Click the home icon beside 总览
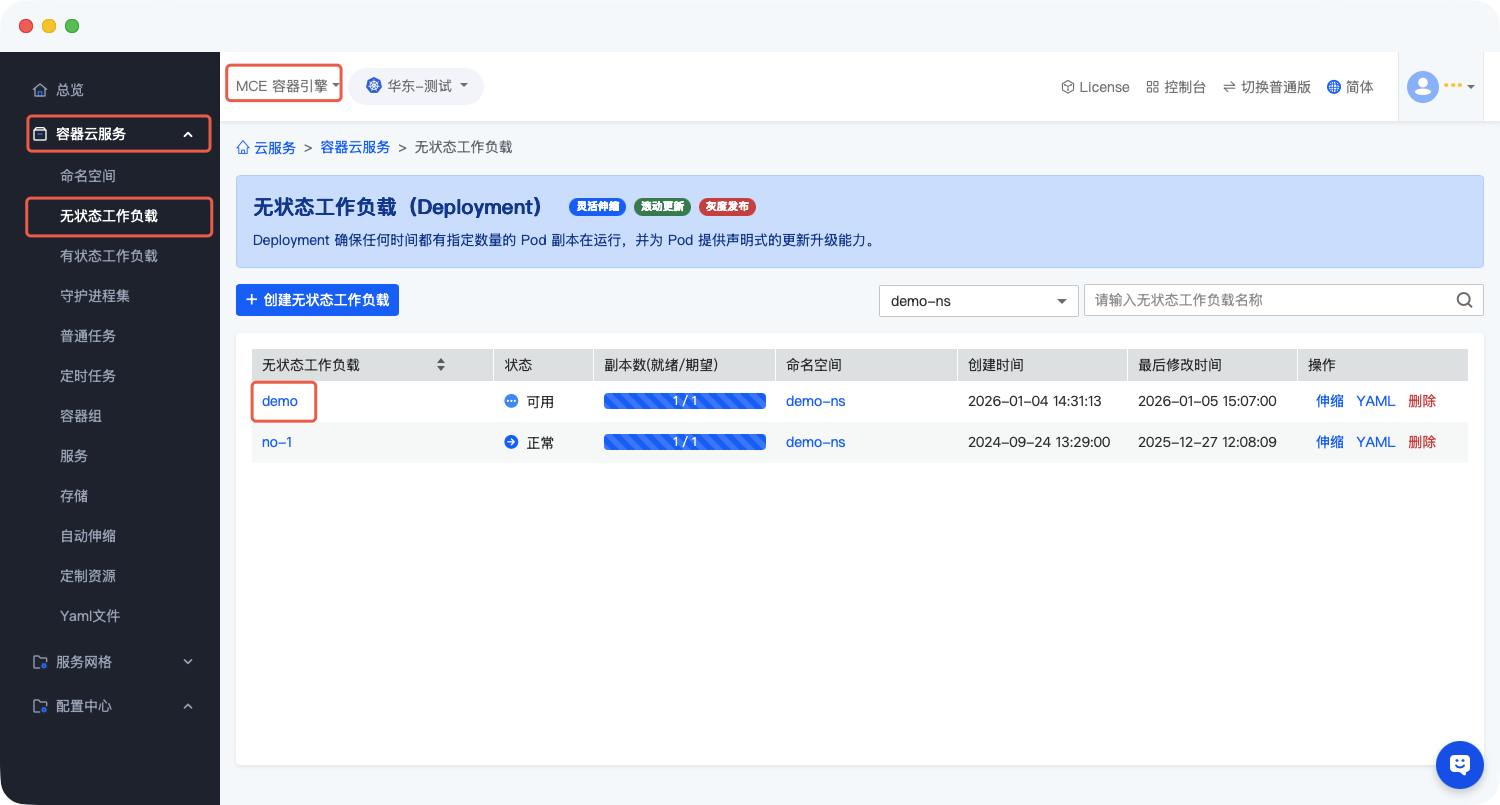 click(x=40, y=90)
